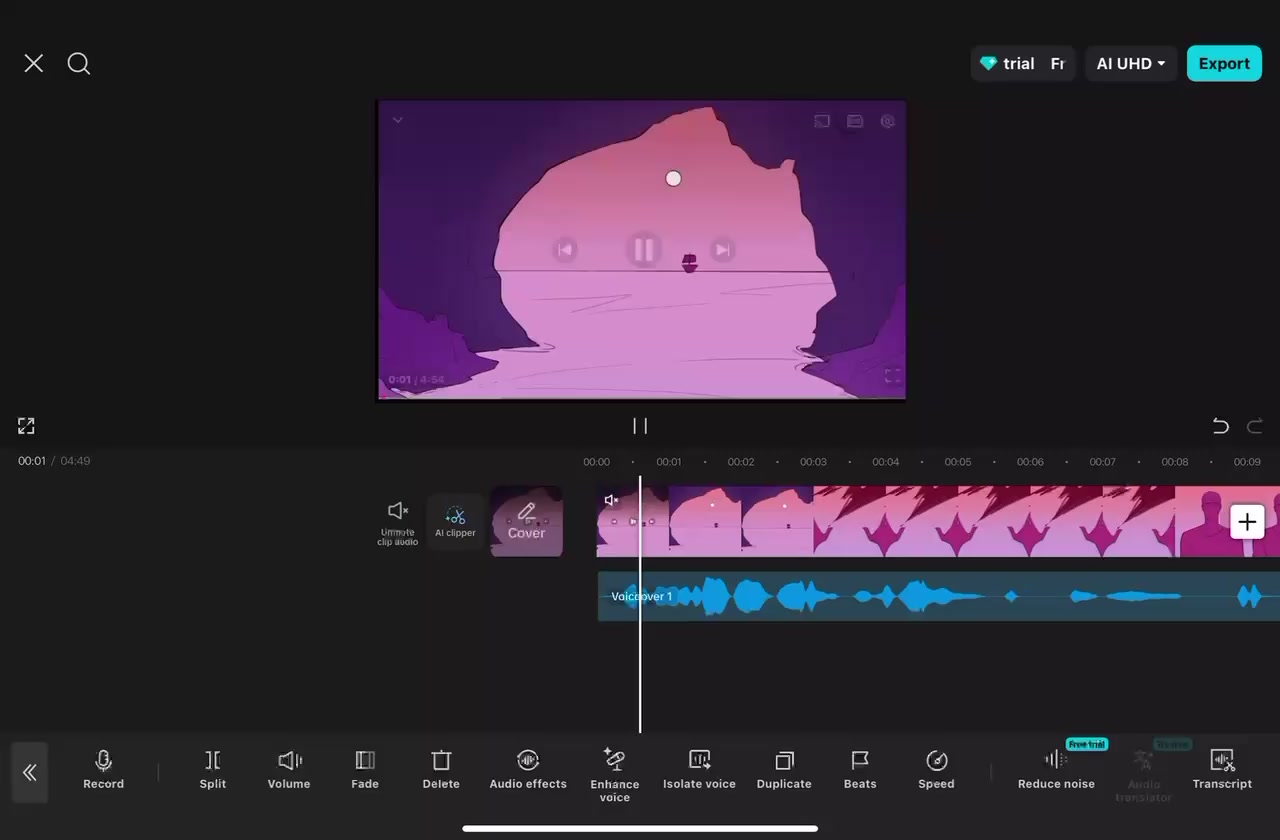1280x840 pixels.
Task: Duplicate the selected clip
Action: [x=784, y=770]
